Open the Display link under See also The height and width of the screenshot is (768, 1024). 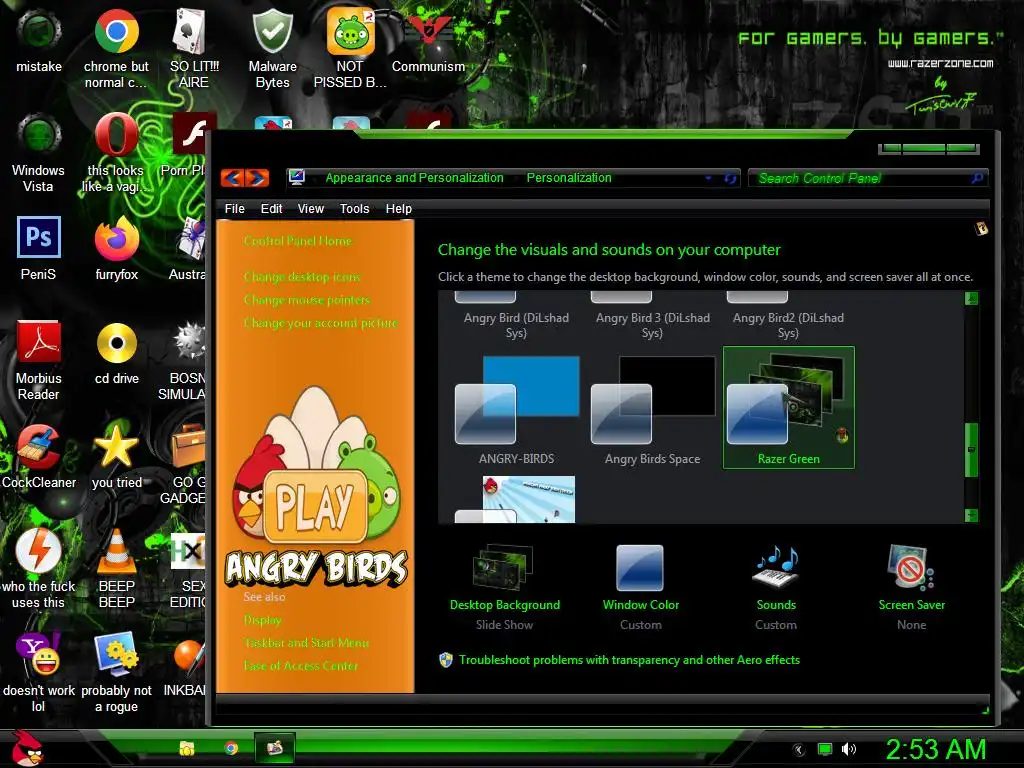[x=263, y=620]
